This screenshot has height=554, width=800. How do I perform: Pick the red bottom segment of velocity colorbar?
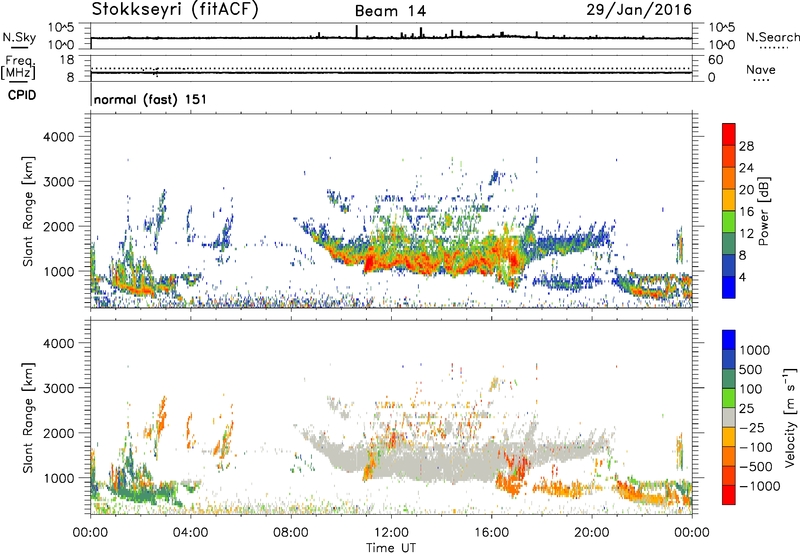(x=729, y=495)
